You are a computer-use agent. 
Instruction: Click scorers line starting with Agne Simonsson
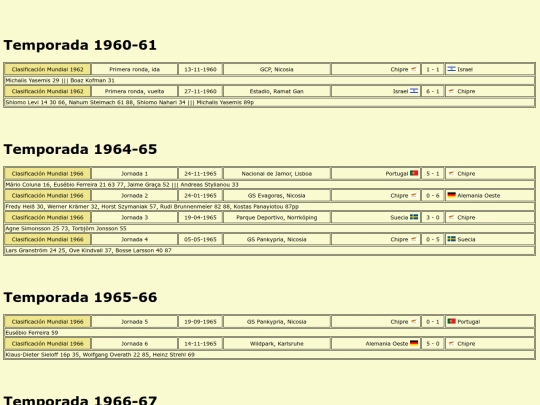pos(269,228)
